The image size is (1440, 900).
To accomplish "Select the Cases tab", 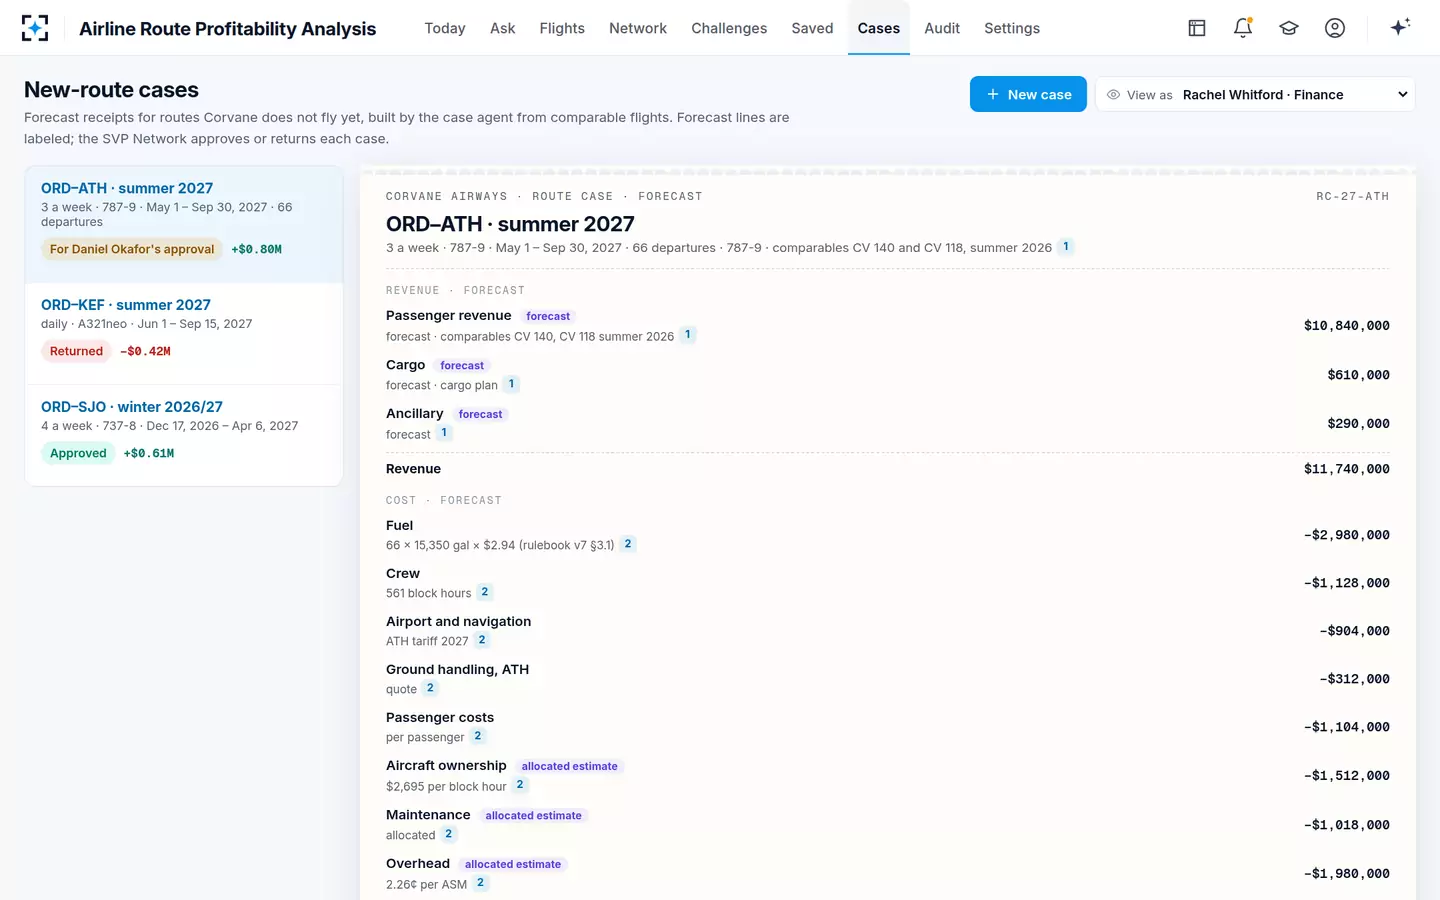I will 879,28.
